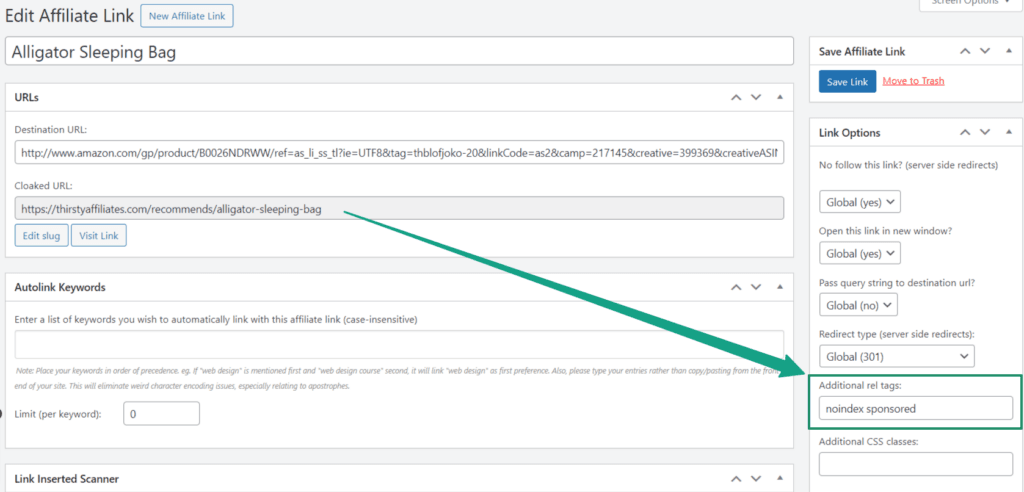1024x492 pixels.
Task: Click the Link Inserted Scanner title
Action: pyautogui.click(x=67, y=478)
